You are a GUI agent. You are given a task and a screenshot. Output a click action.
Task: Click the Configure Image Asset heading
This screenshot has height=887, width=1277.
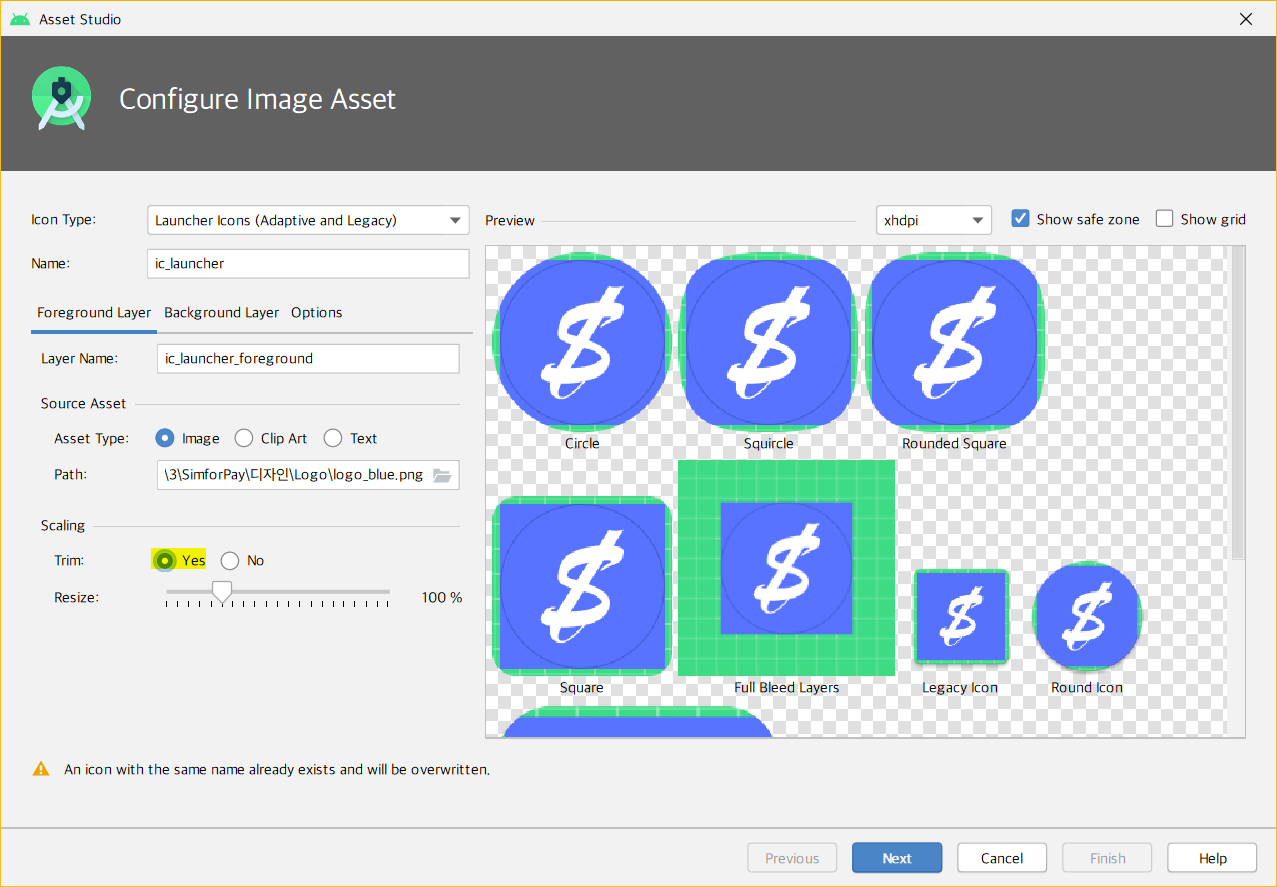[x=258, y=99]
